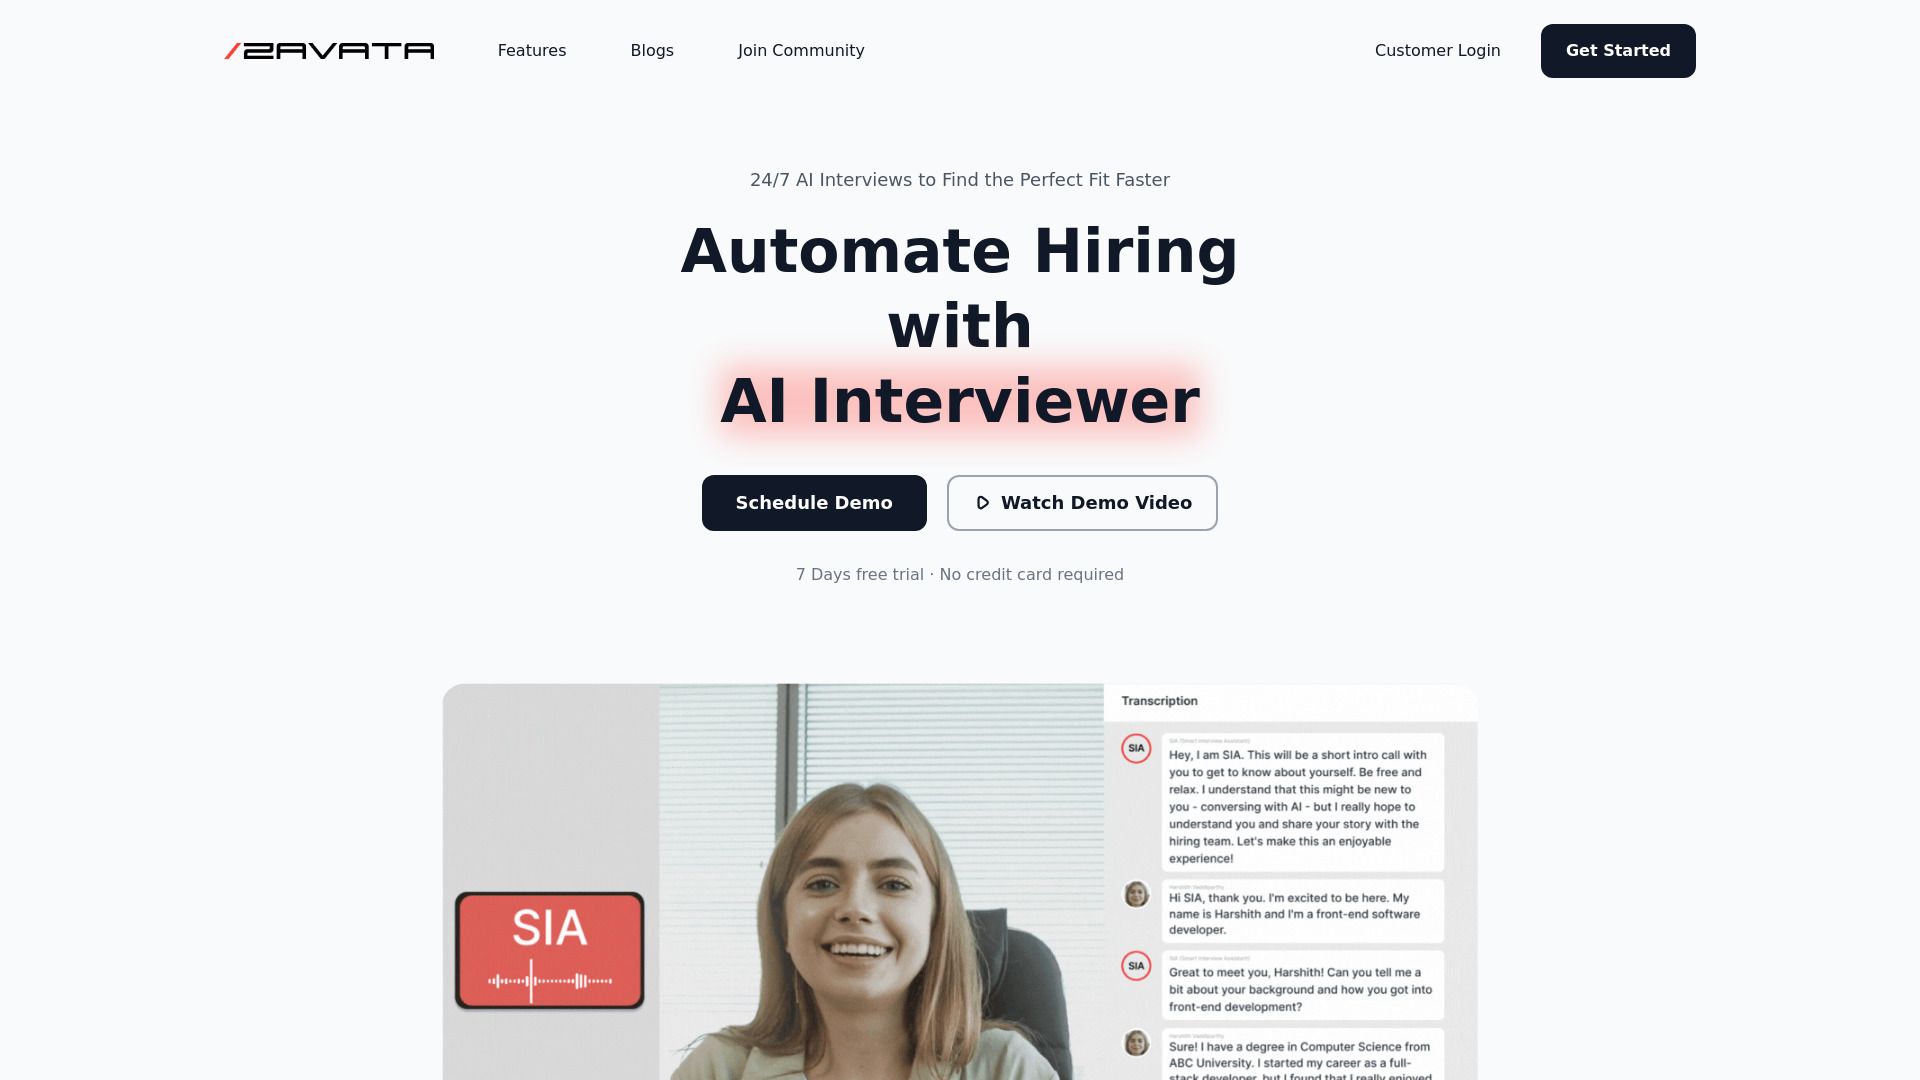Toggle AI Interviewer feature highlight
This screenshot has width=1920, height=1080.
click(x=959, y=400)
